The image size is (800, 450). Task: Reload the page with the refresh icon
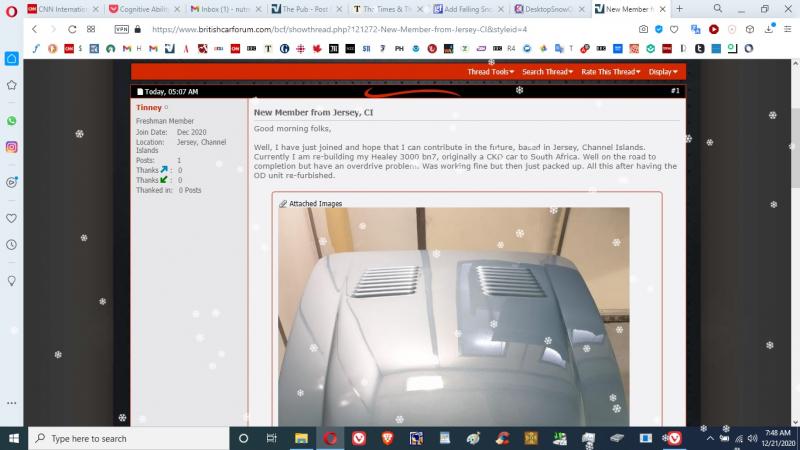(x=72, y=29)
